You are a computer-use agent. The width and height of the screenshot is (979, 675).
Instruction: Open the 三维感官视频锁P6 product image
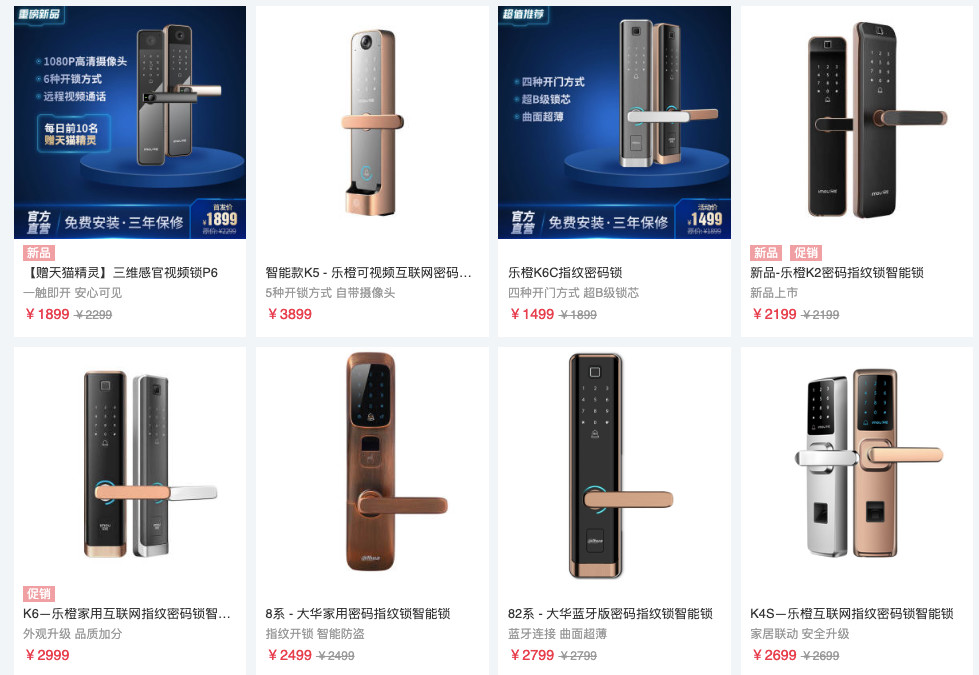tap(130, 122)
